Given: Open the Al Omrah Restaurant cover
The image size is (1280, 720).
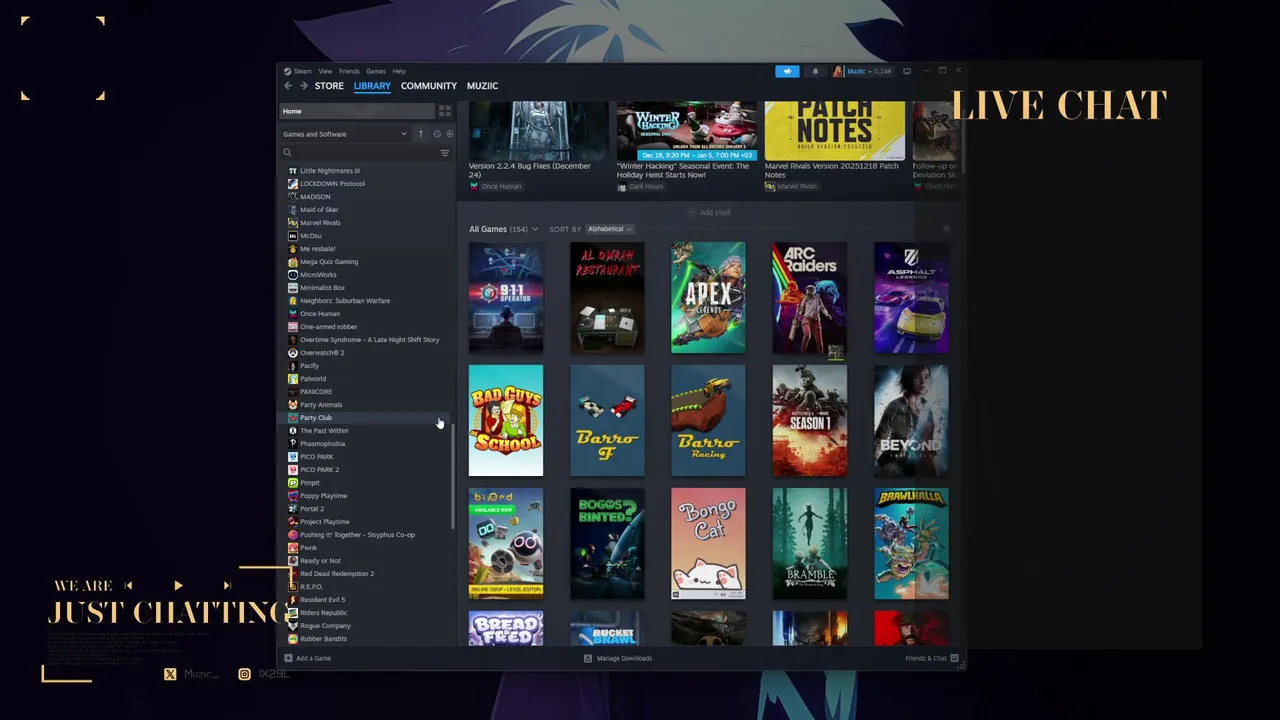Looking at the screenshot, I should (x=607, y=298).
